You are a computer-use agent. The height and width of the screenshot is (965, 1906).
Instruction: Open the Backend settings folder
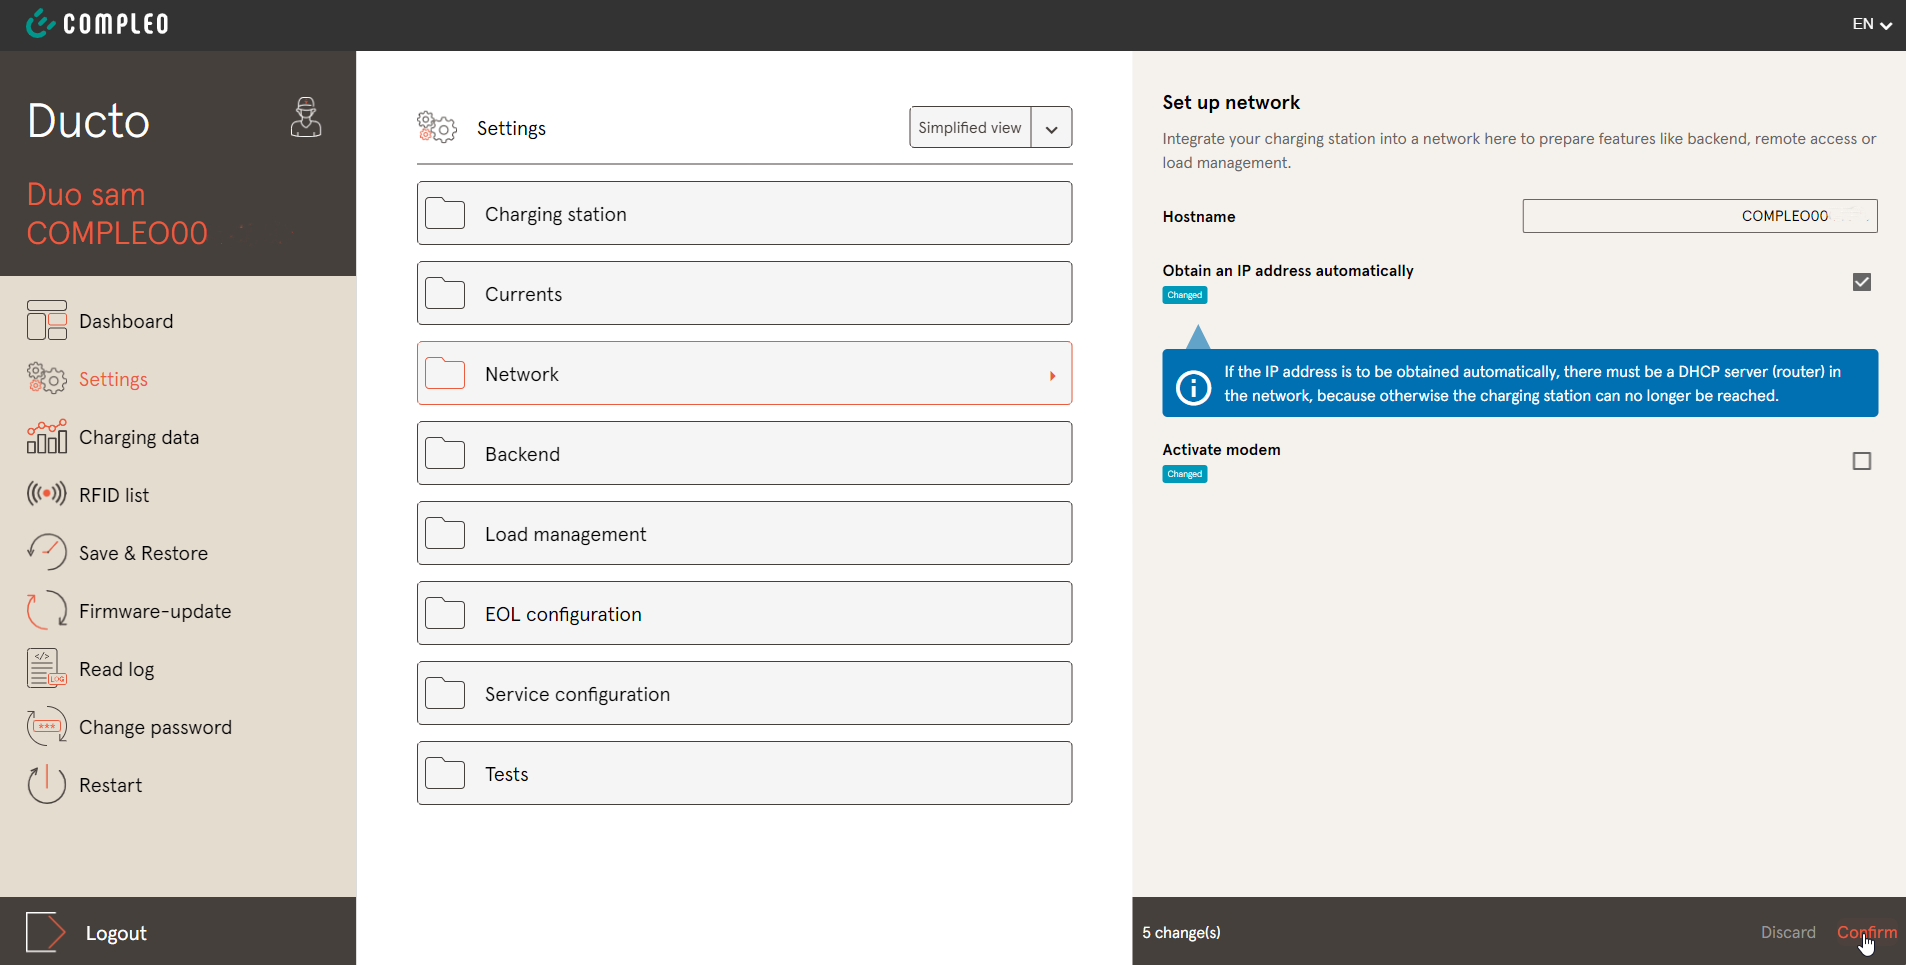(x=744, y=454)
